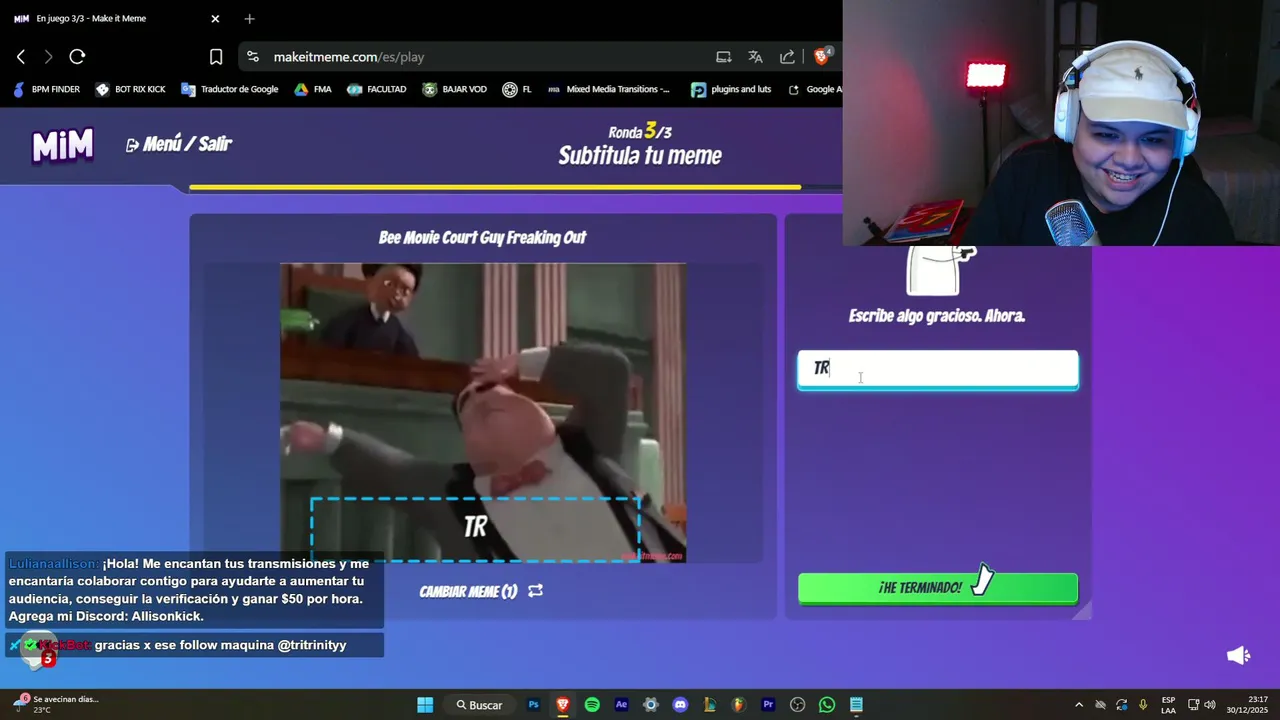Click the translate page icon

pyautogui.click(x=755, y=57)
